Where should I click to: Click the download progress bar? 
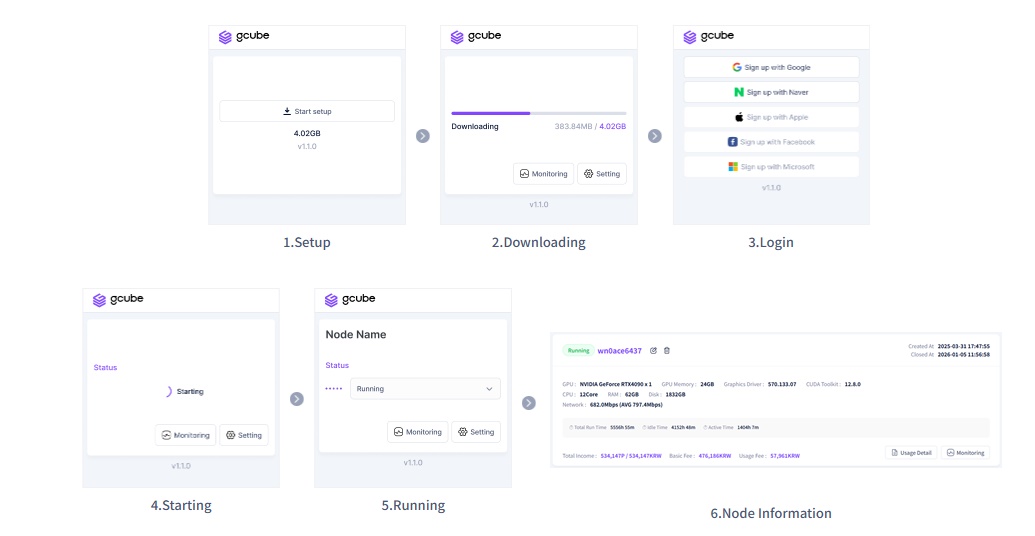click(539, 114)
